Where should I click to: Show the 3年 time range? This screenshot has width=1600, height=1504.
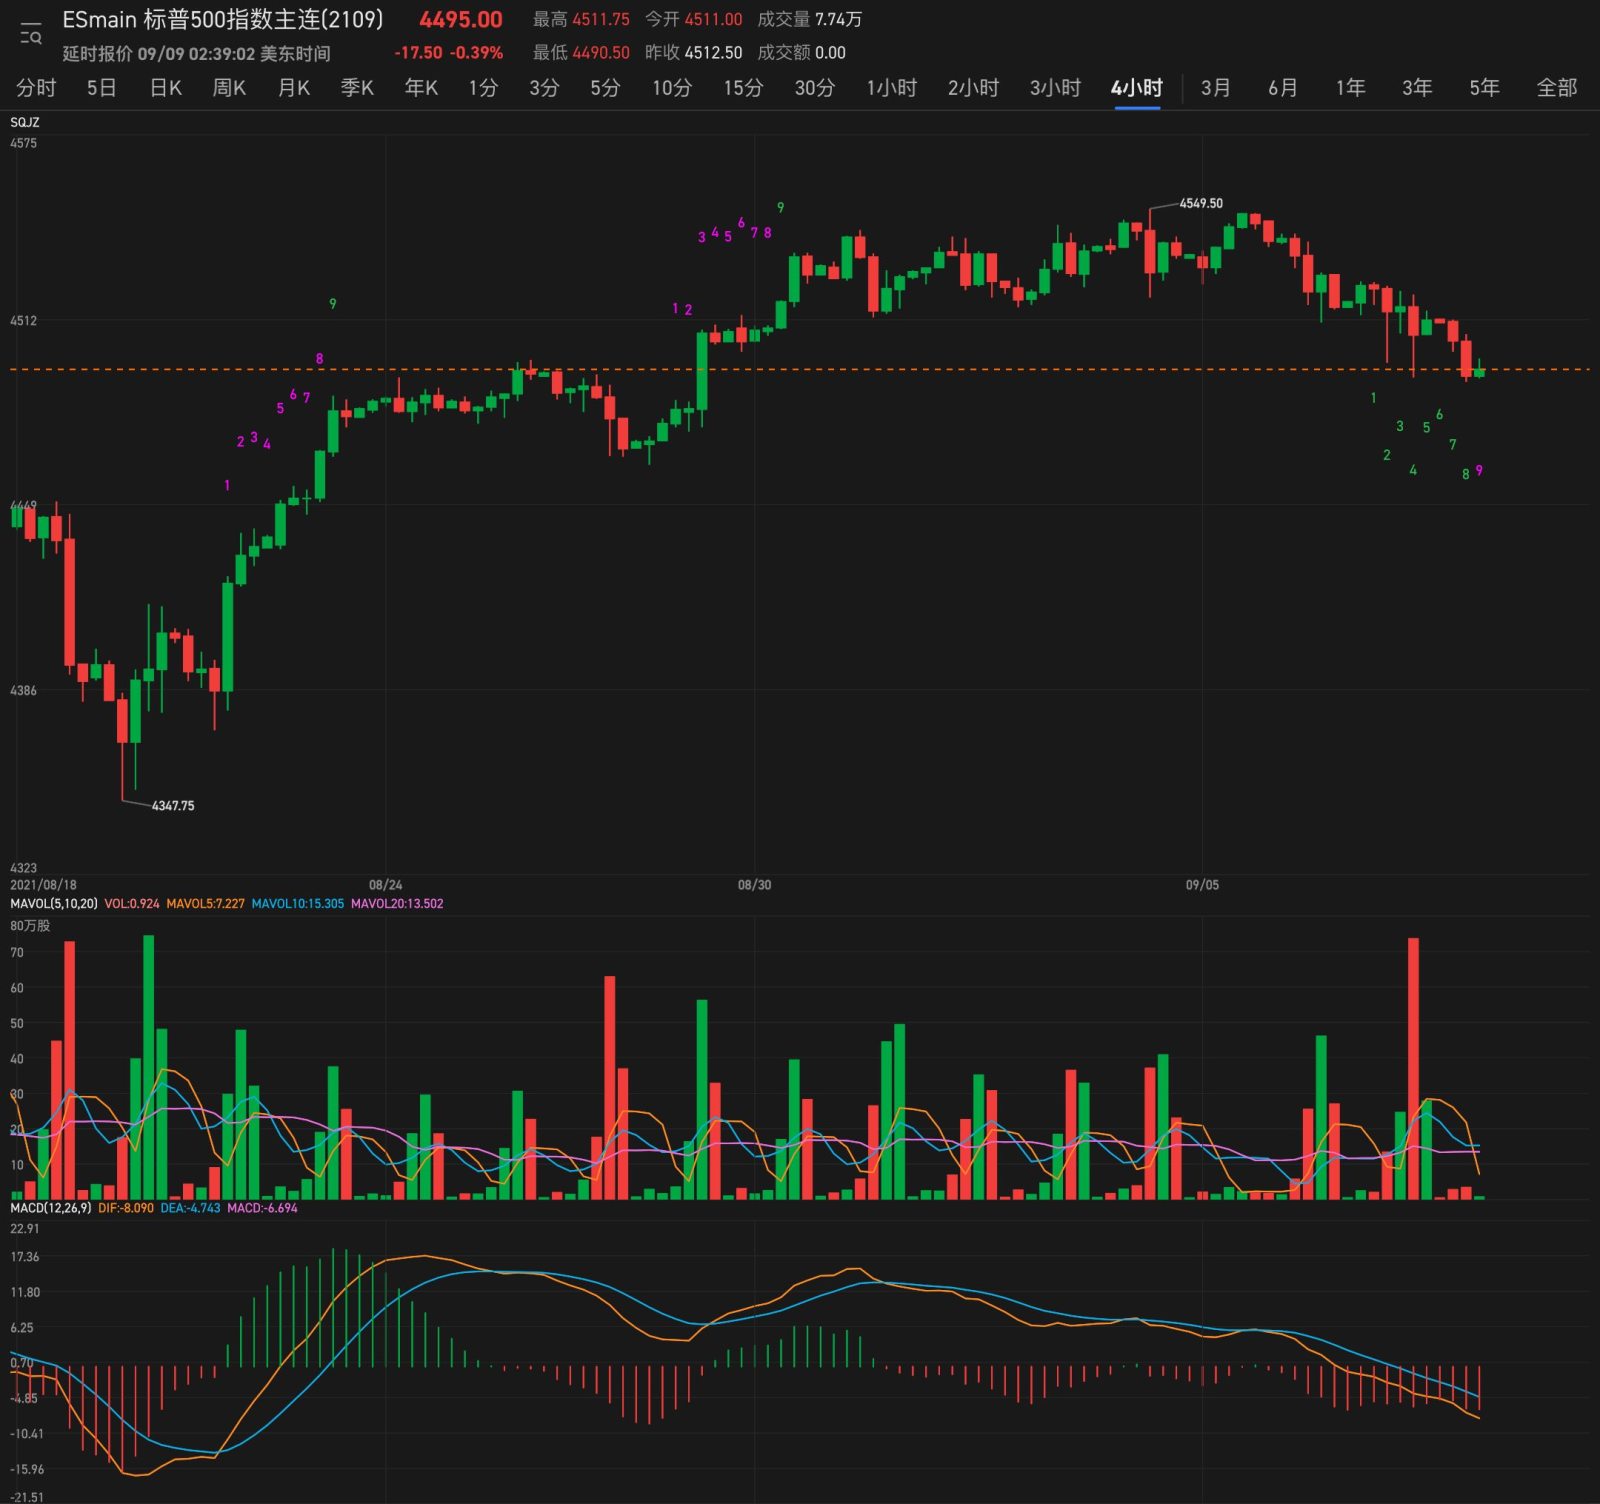tap(1417, 88)
